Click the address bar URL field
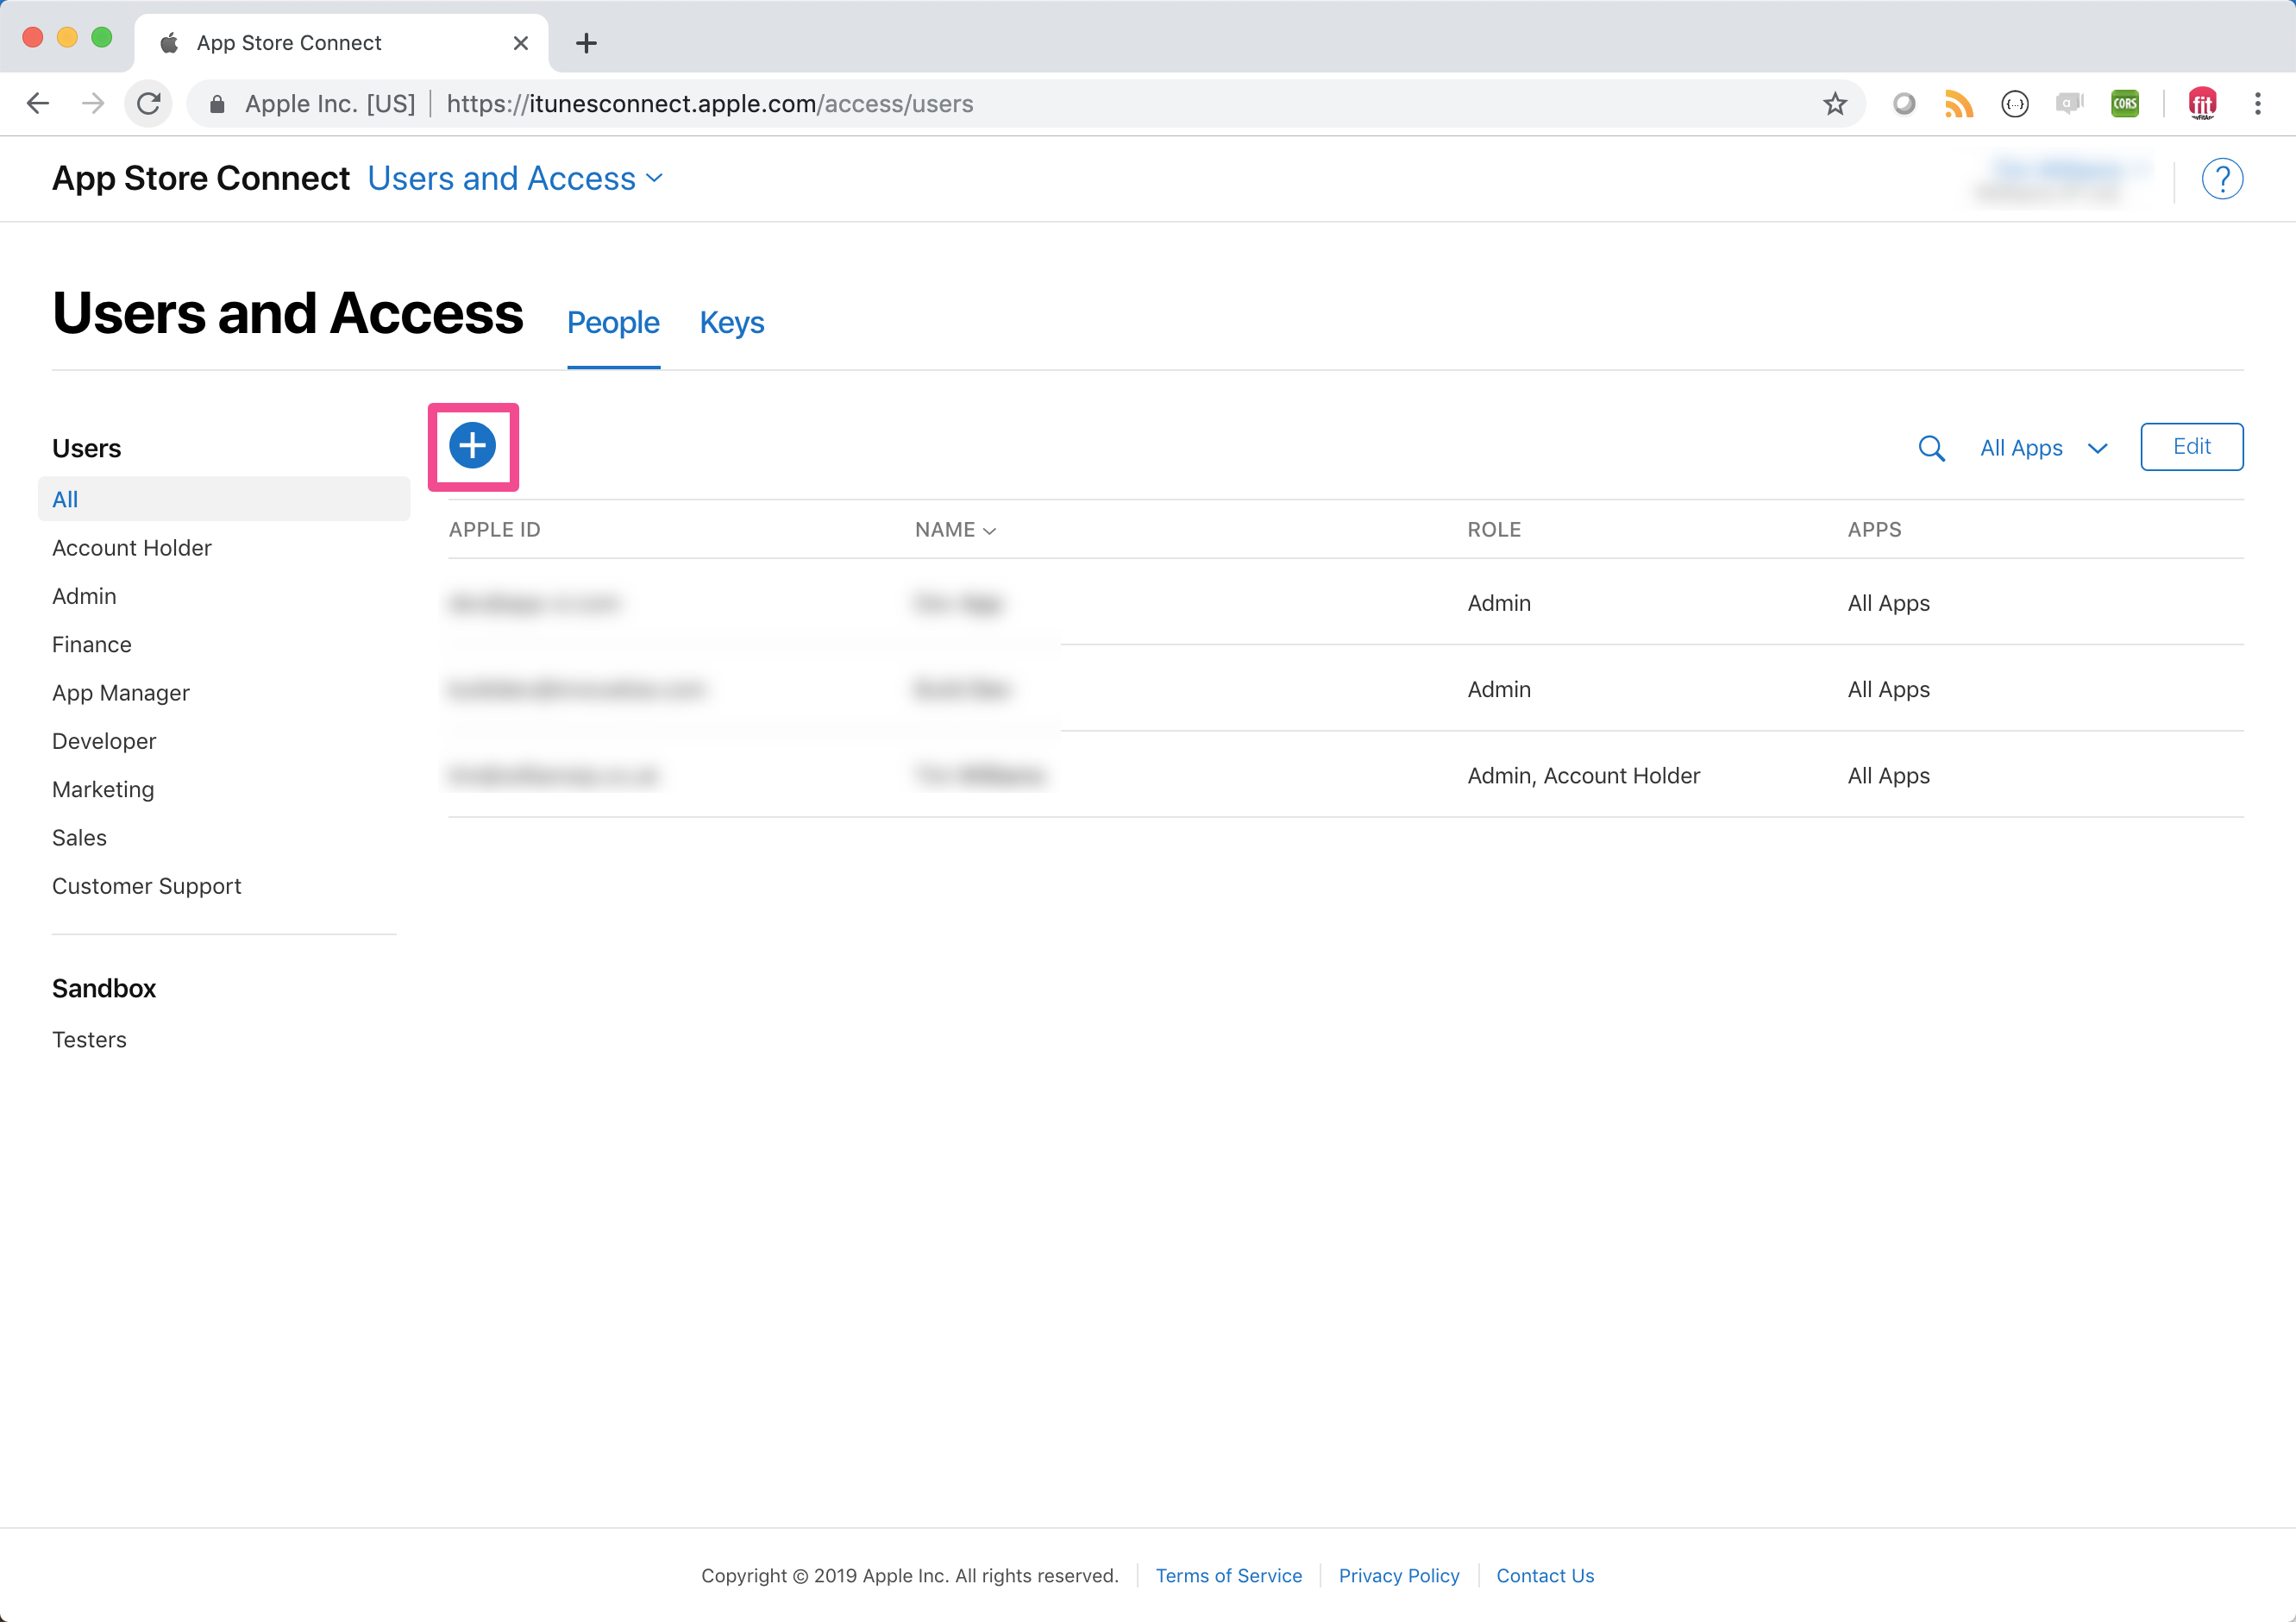 point(1025,104)
